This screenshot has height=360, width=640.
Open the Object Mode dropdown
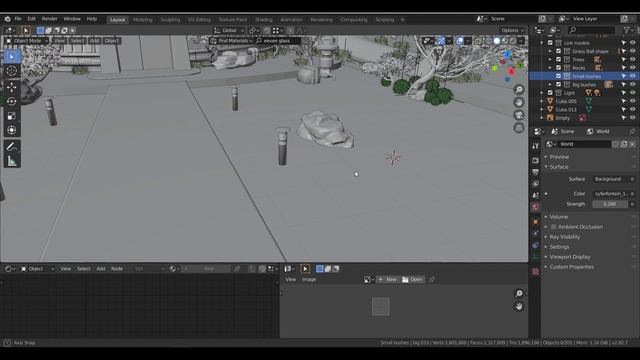tap(27, 41)
